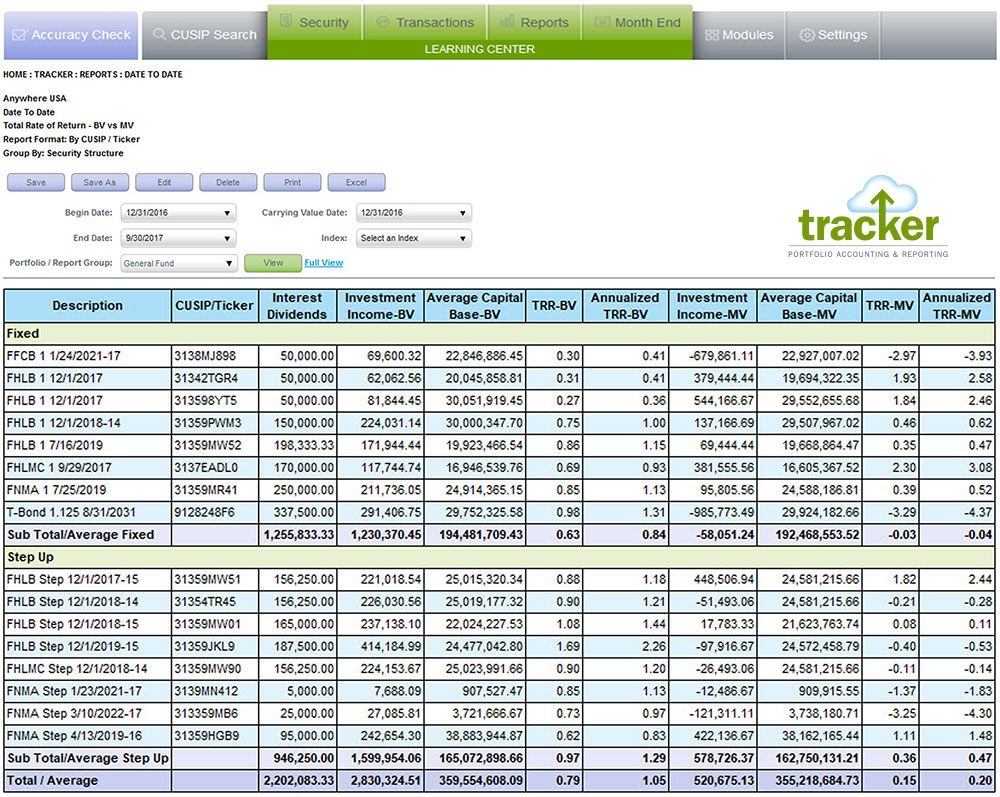Viewport: 1000px width, 797px height.
Task: Choose an index from the Index dropdown
Action: (412, 238)
